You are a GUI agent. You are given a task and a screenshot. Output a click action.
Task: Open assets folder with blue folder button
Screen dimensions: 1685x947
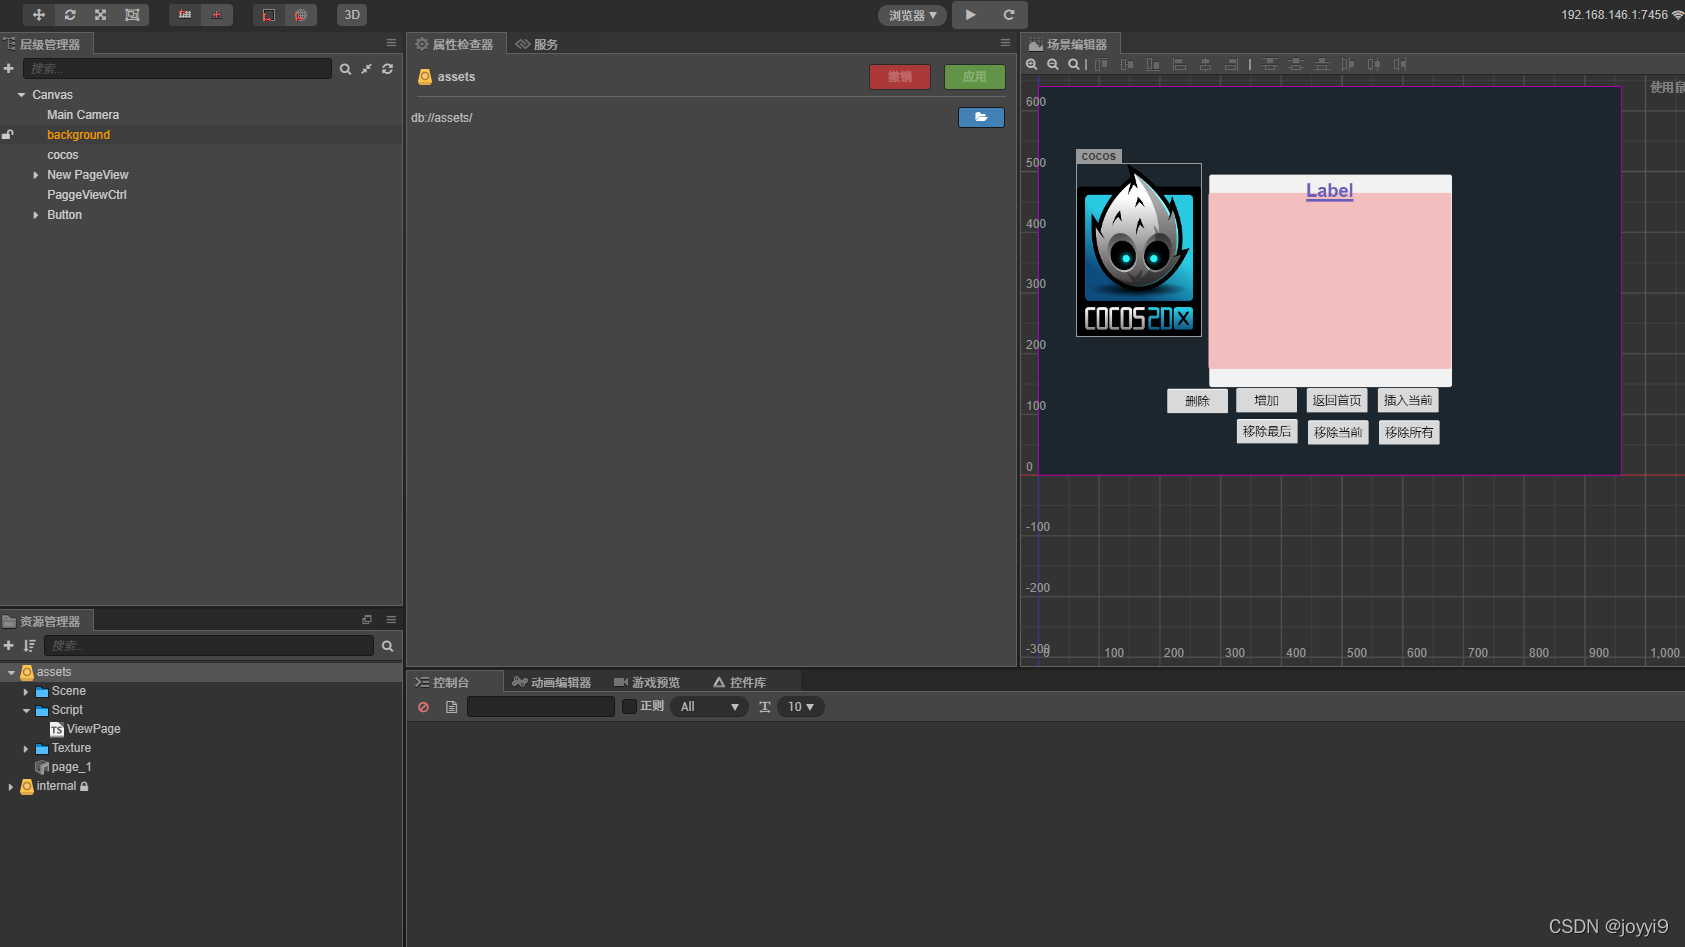(981, 117)
